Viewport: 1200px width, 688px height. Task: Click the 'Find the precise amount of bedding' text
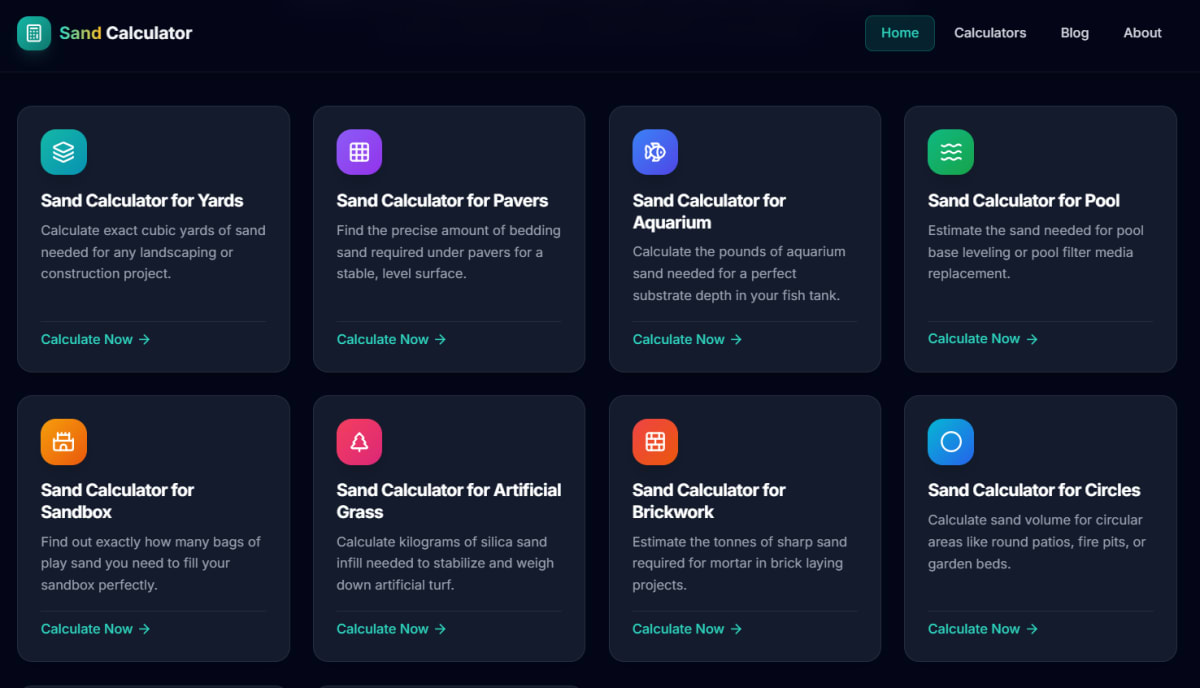click(449, 252)
